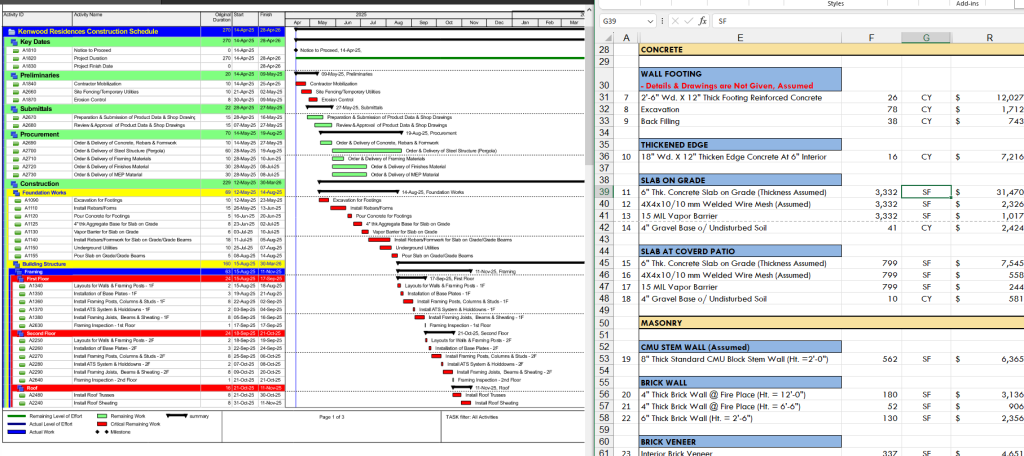Click the WBS icon beside Framing band
The image size is (1024, 456).
coord(20,271)
